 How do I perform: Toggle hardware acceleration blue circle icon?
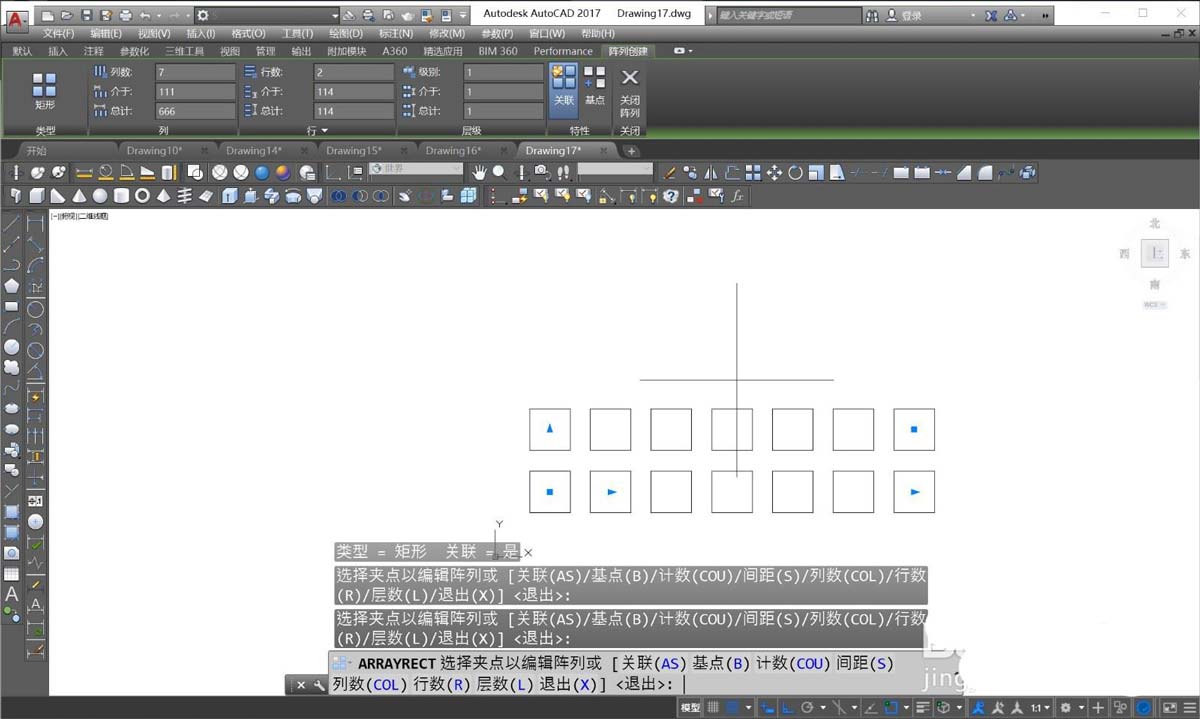1143,708
